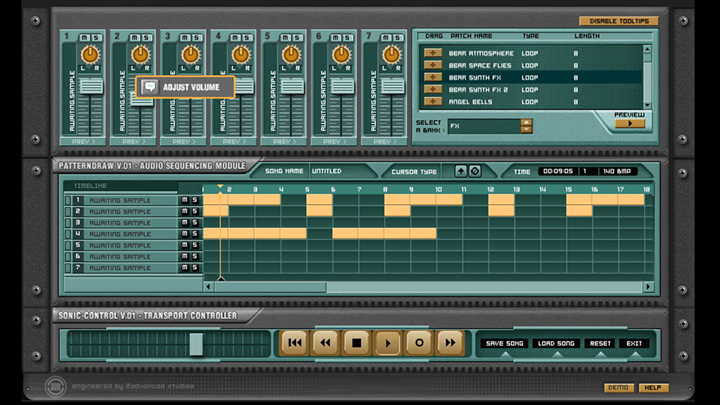Stop playback with the square stop button
720x405 pixels.
[x=356, y=343]
